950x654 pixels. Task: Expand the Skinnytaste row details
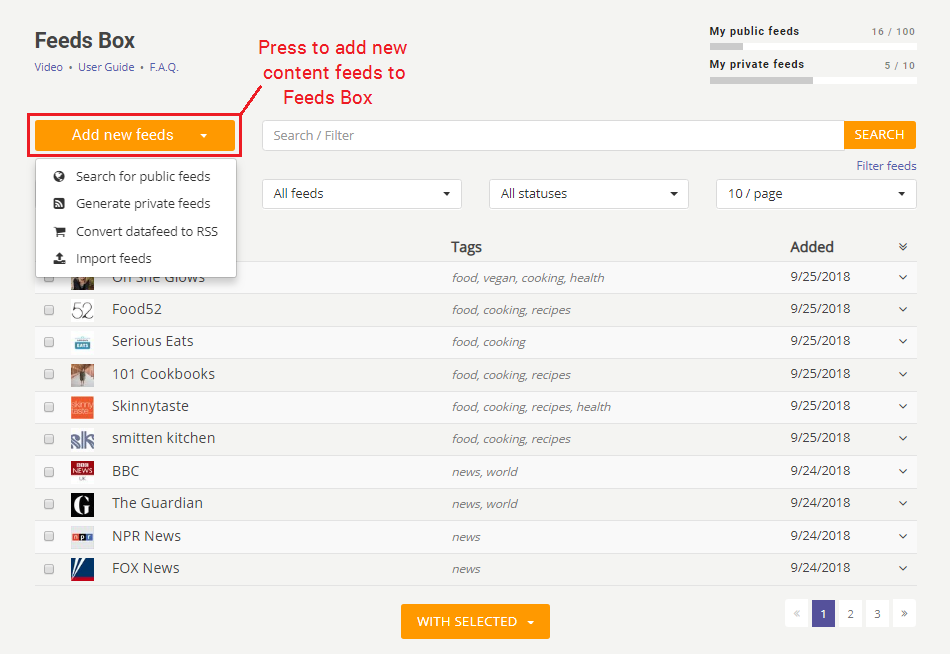(x=903, y=407)
